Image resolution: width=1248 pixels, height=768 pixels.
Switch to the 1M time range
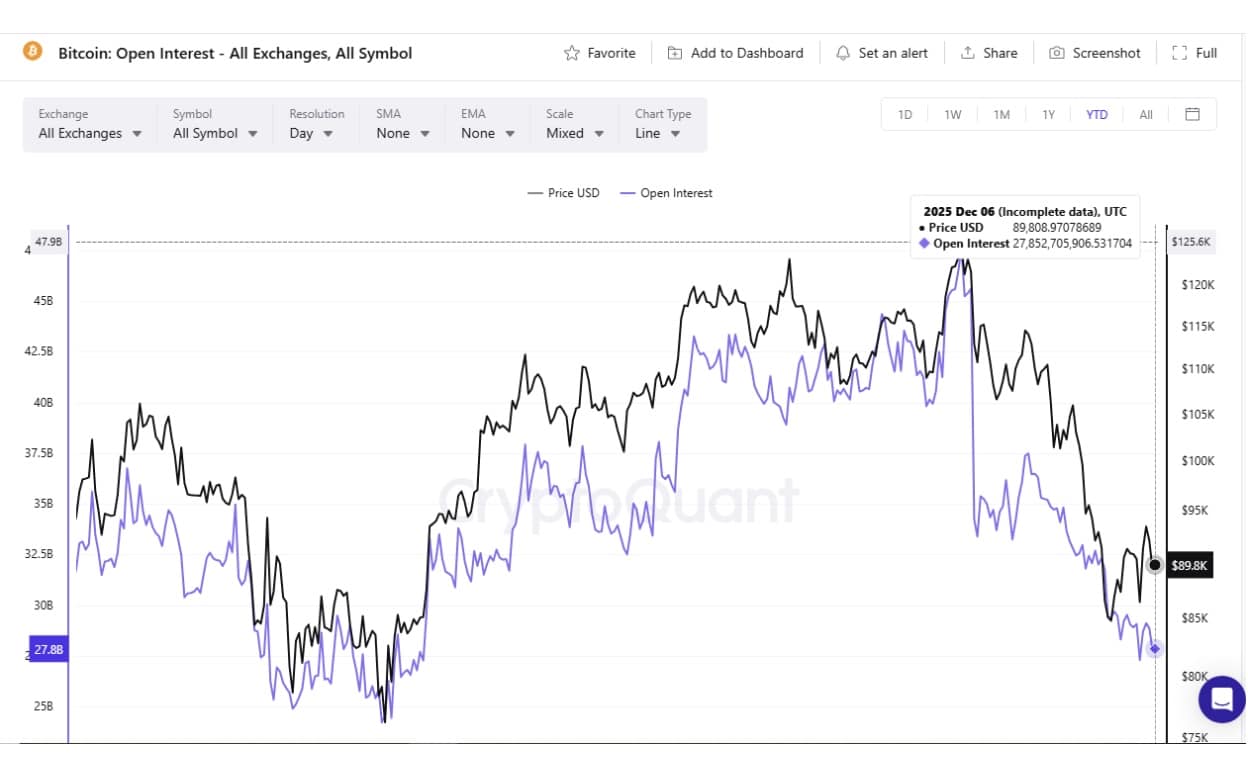pyautogui.click(x=1001, y=114)
